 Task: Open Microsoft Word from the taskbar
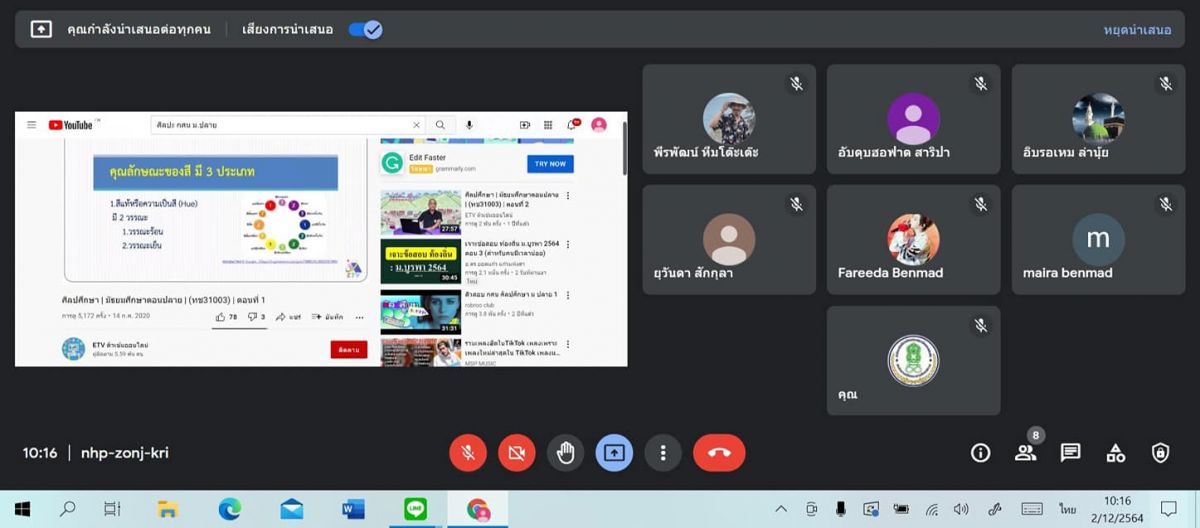click(353, 509)
